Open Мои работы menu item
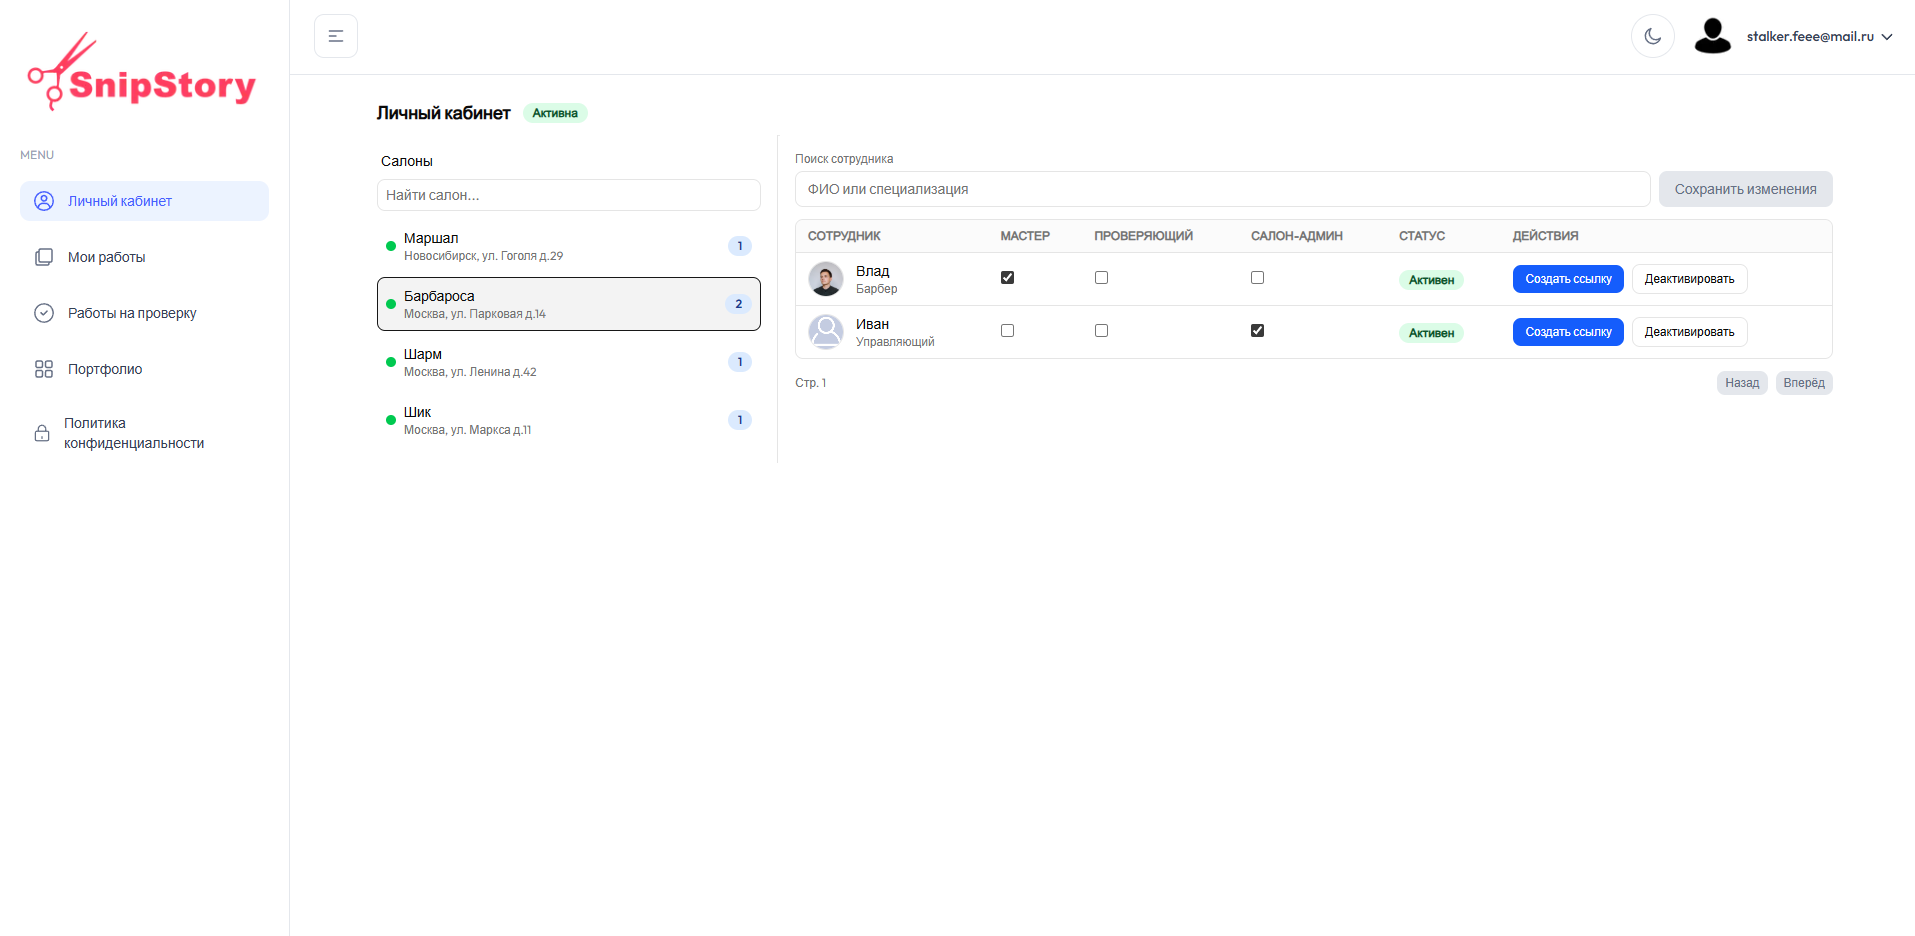Image resolution: width=1915 pixels, height=936 pixels. coord(144,257)
